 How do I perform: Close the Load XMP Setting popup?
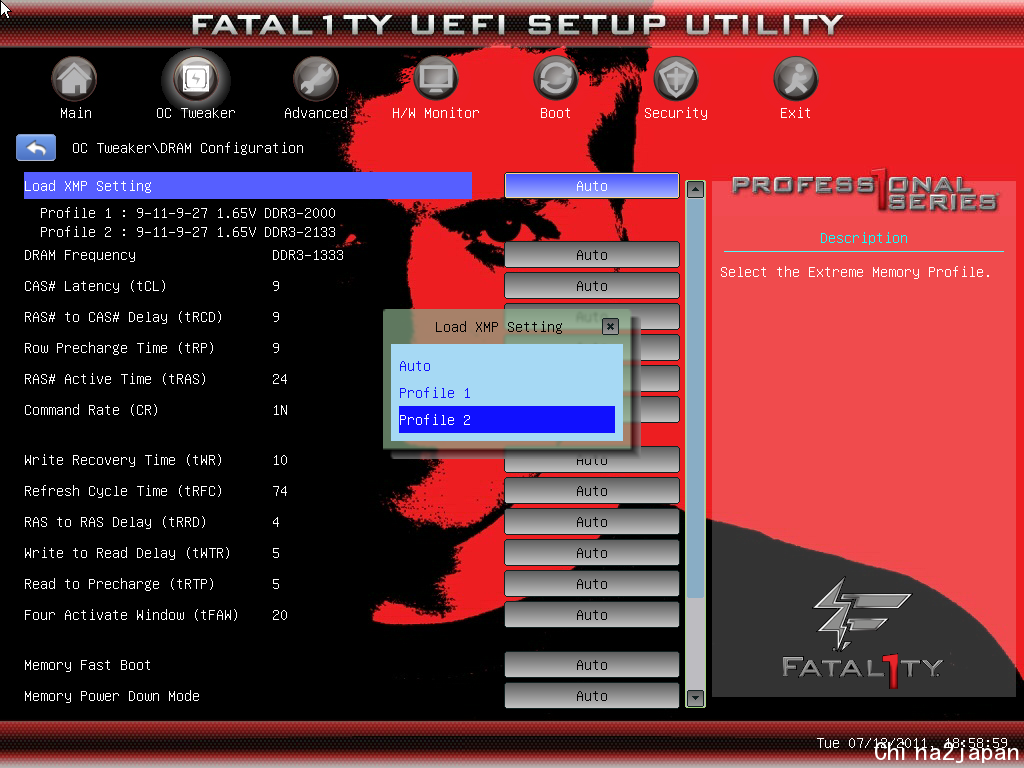610,326
